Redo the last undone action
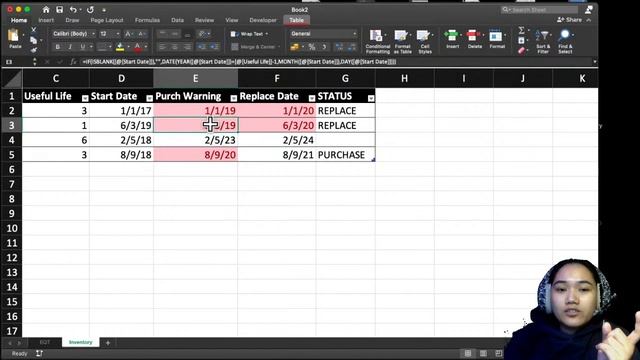Image resolution: width=640 pixels, height=360 pixels. click(90, 9)
